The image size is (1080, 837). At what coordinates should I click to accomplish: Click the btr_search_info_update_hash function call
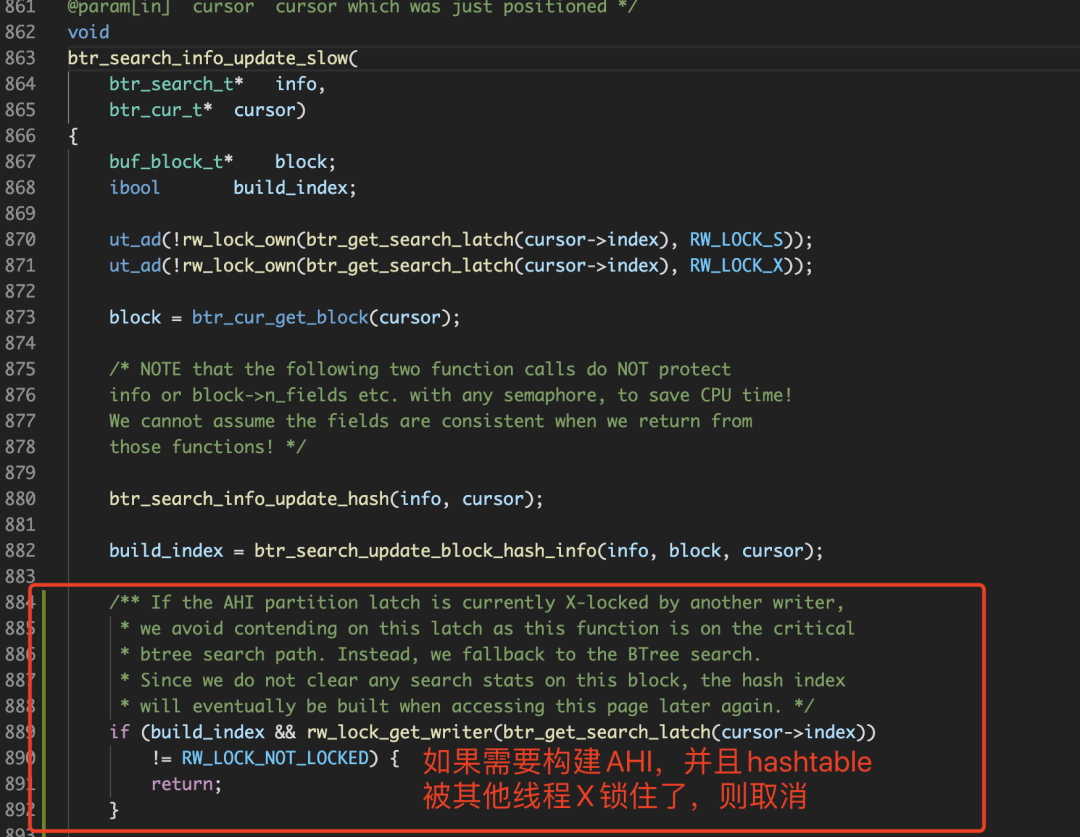tap(249, 499)
